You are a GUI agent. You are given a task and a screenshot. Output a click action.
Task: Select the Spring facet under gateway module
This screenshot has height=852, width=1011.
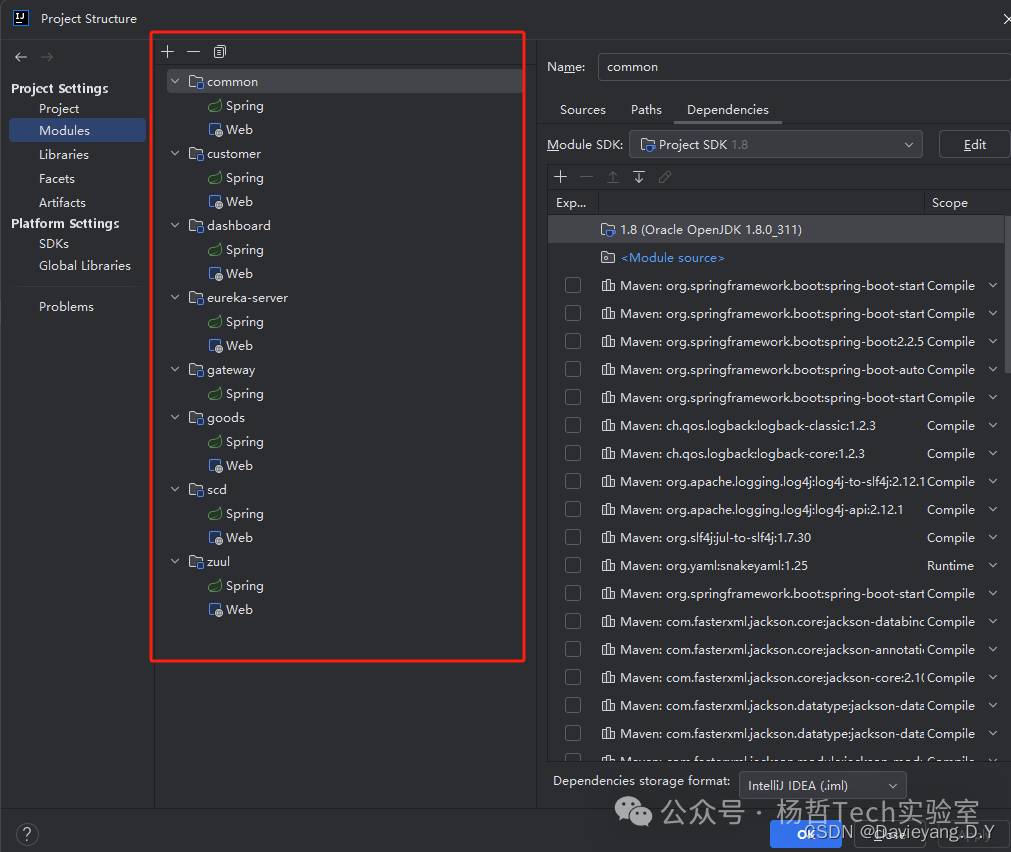pos(243,393)
